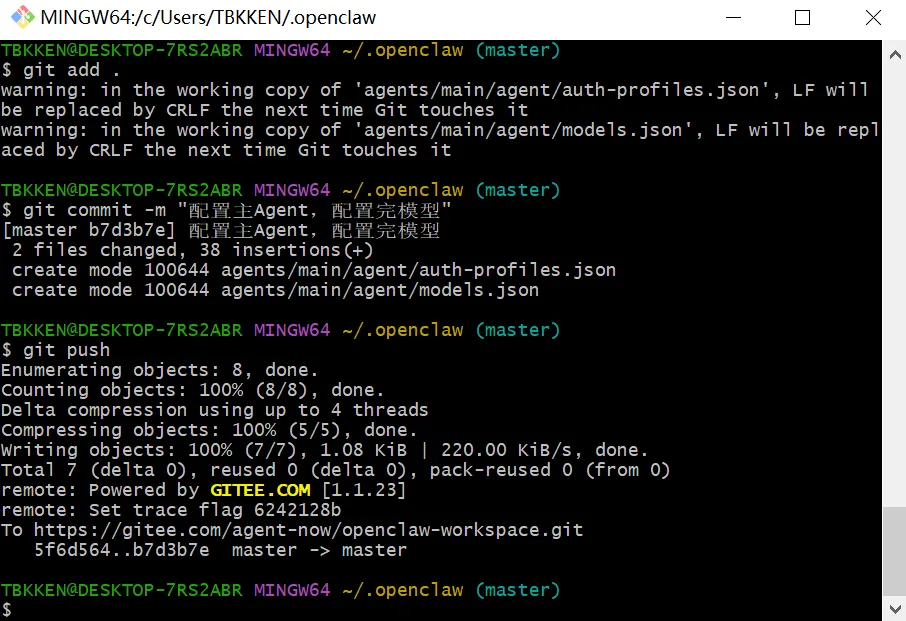The width and height of the screenshot is (906, 621).
Task: Click the '$ git push' command line
Action: pos(55,350)
